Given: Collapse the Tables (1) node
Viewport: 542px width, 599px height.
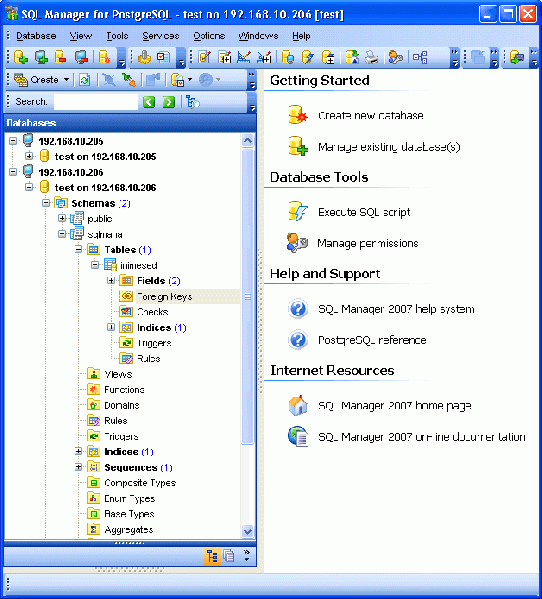Looking at the screenshot, I should [79, 249].
